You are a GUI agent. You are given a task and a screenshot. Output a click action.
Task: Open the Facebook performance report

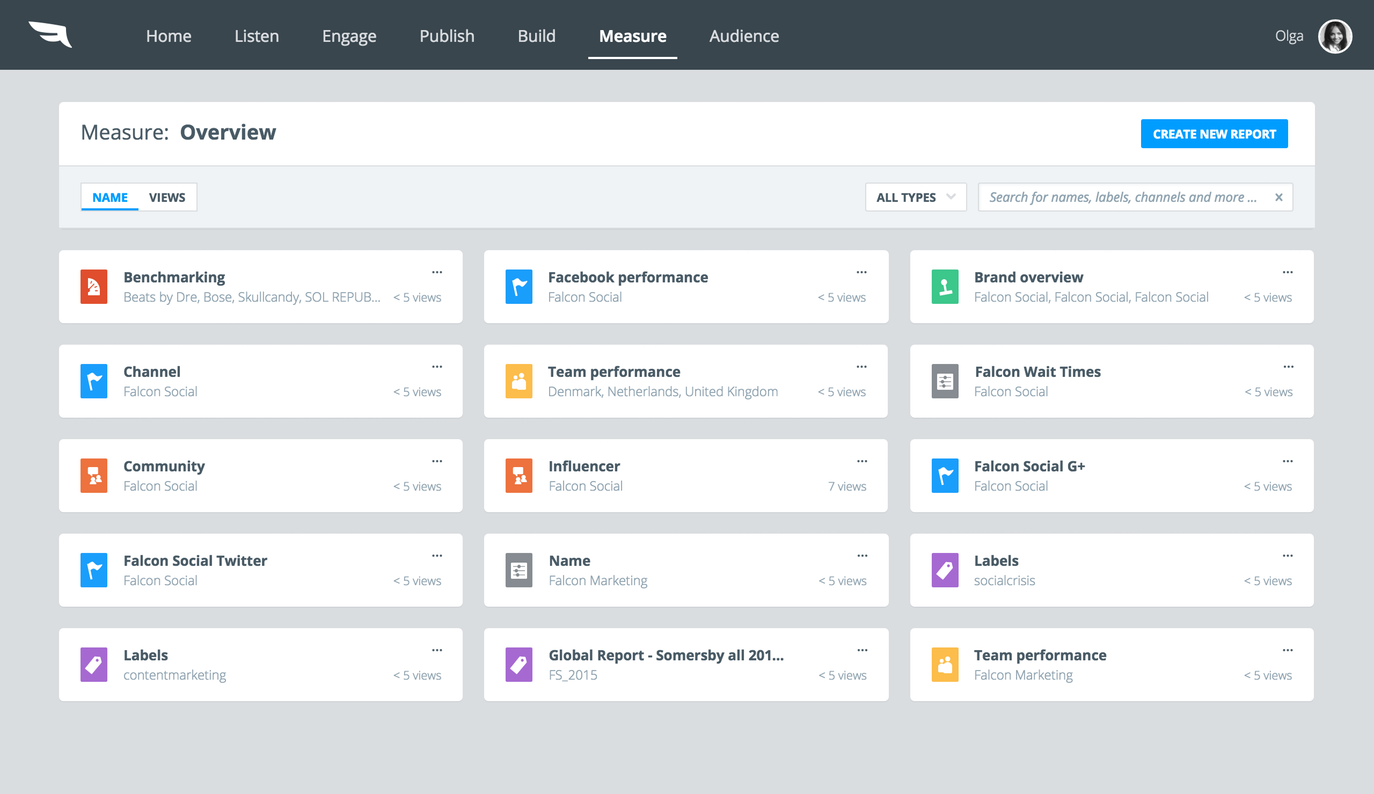686,287
